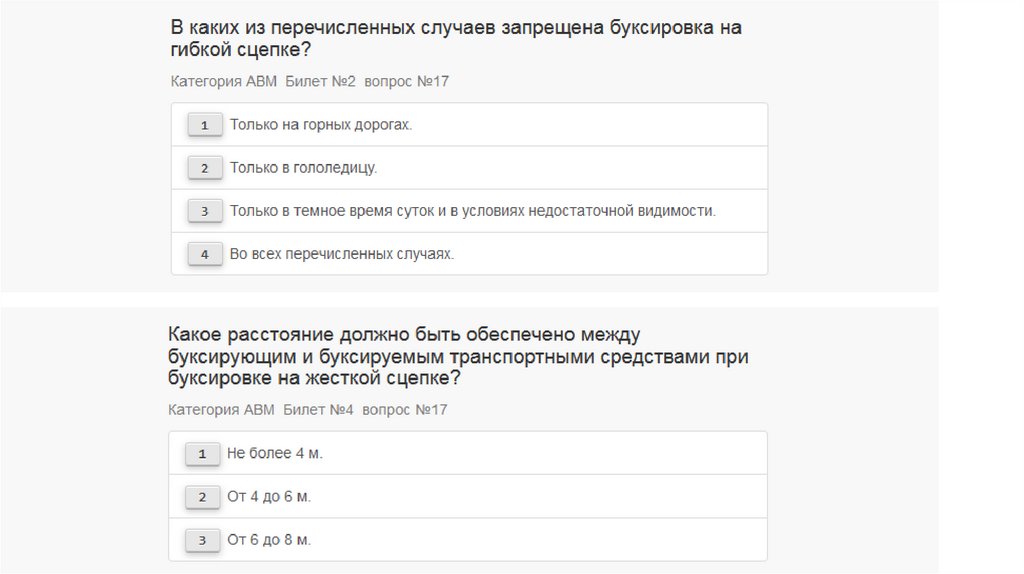The image size is (1024, 574).
Task: Choose answer text "Только в гололедицу."
Action: coord(303,168)
